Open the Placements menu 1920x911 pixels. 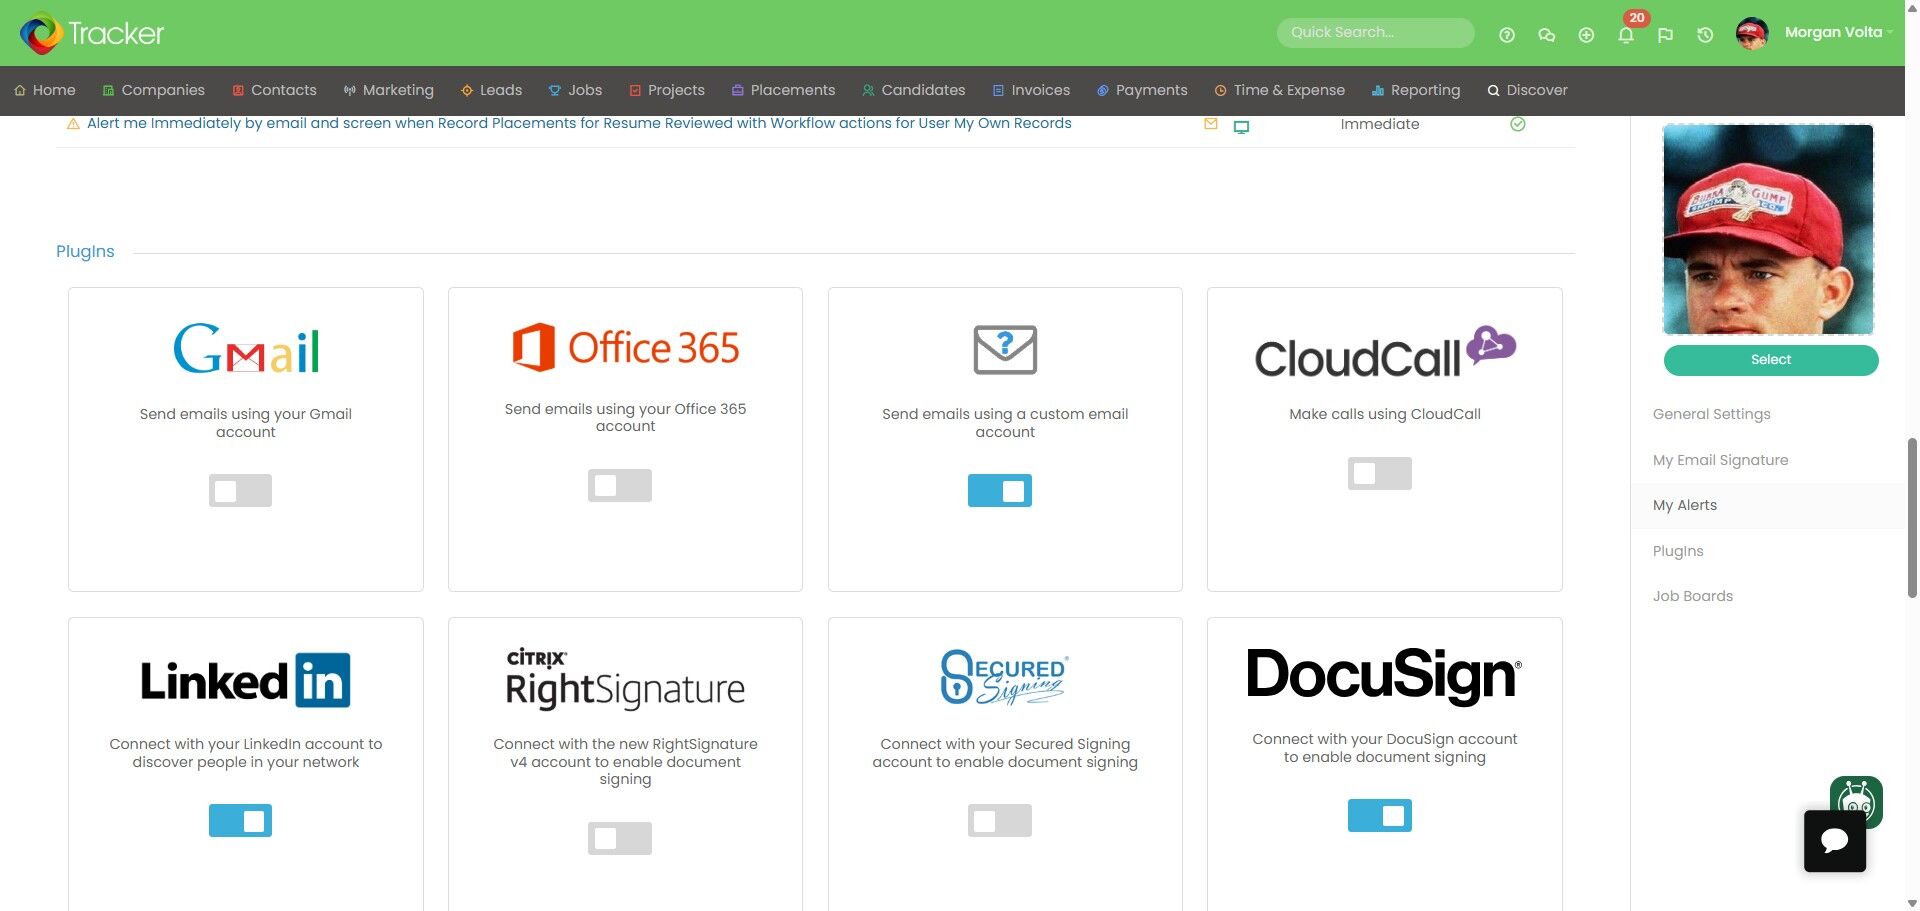784,90
